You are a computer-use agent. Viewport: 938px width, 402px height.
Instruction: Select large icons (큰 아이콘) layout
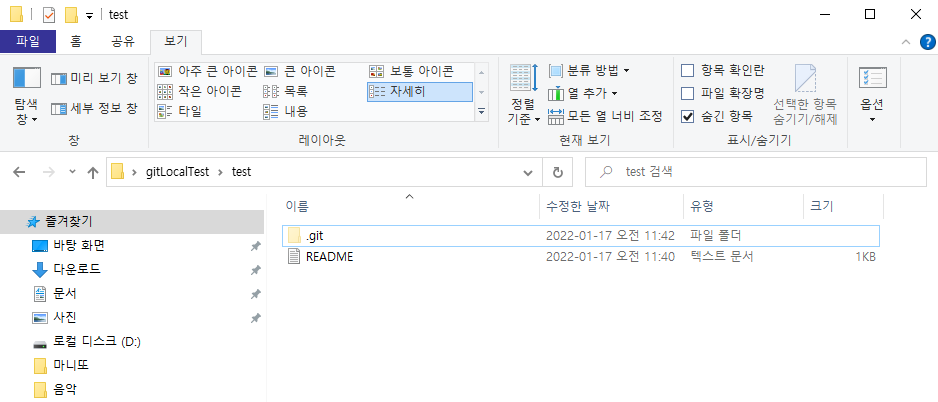pyautogui.click(x=300, y=72)
